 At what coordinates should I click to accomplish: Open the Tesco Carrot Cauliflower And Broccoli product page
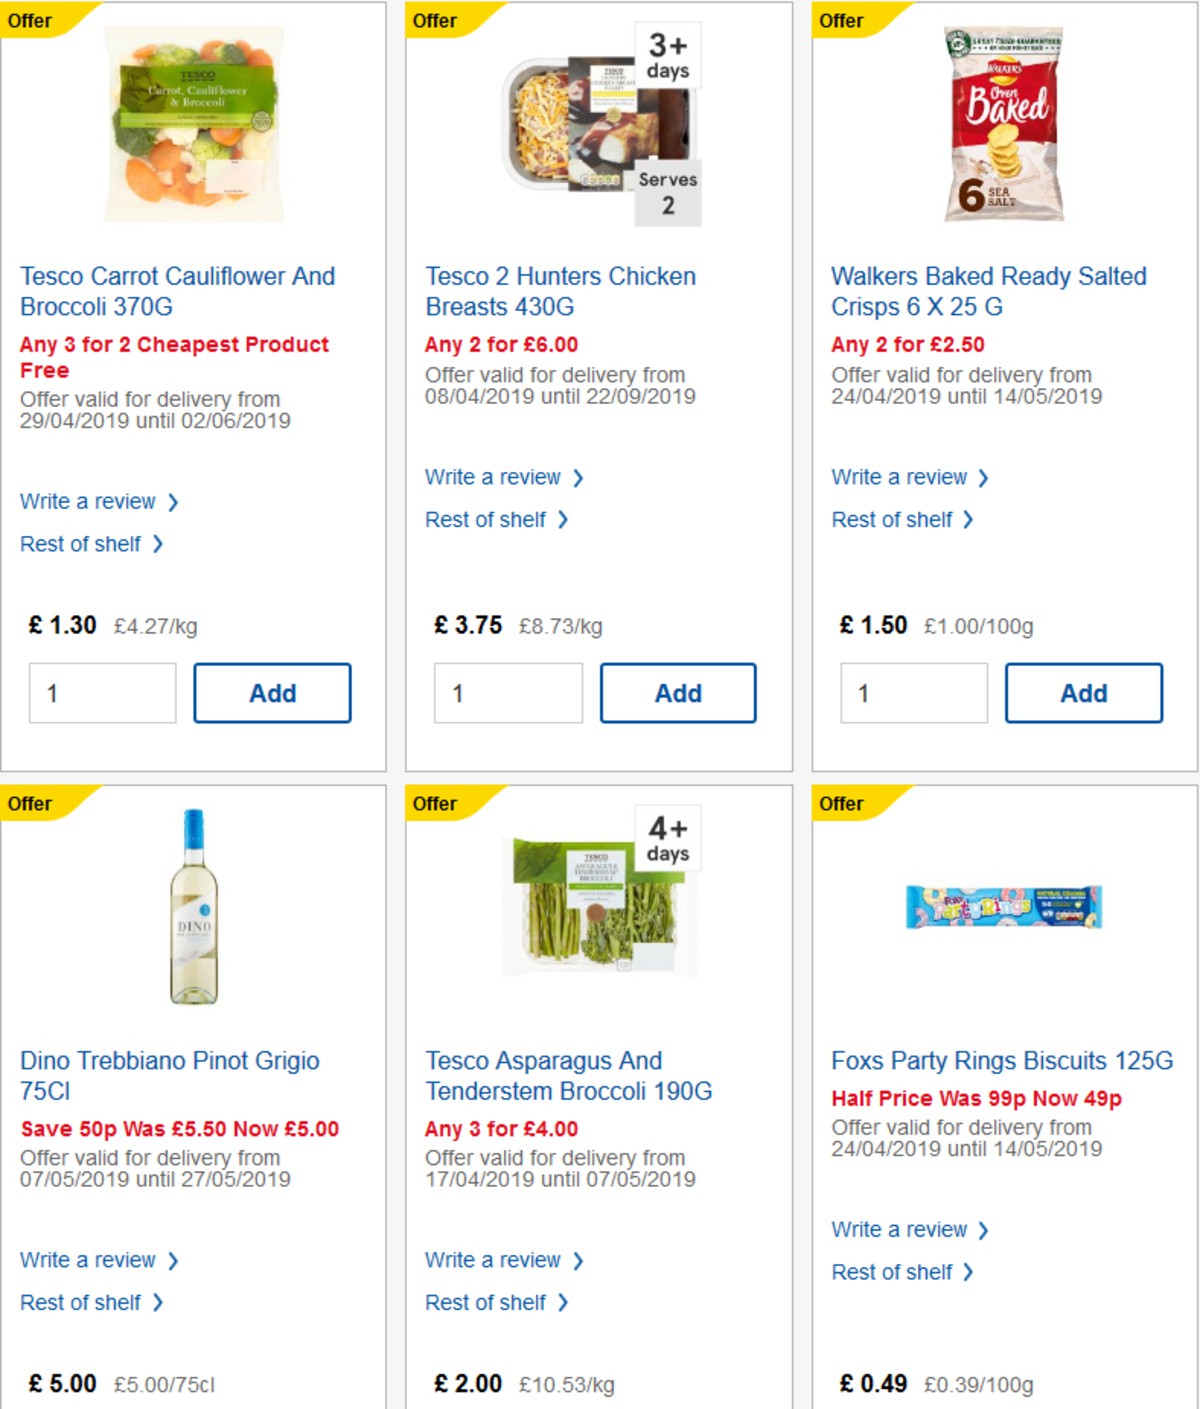click(178, 291)
